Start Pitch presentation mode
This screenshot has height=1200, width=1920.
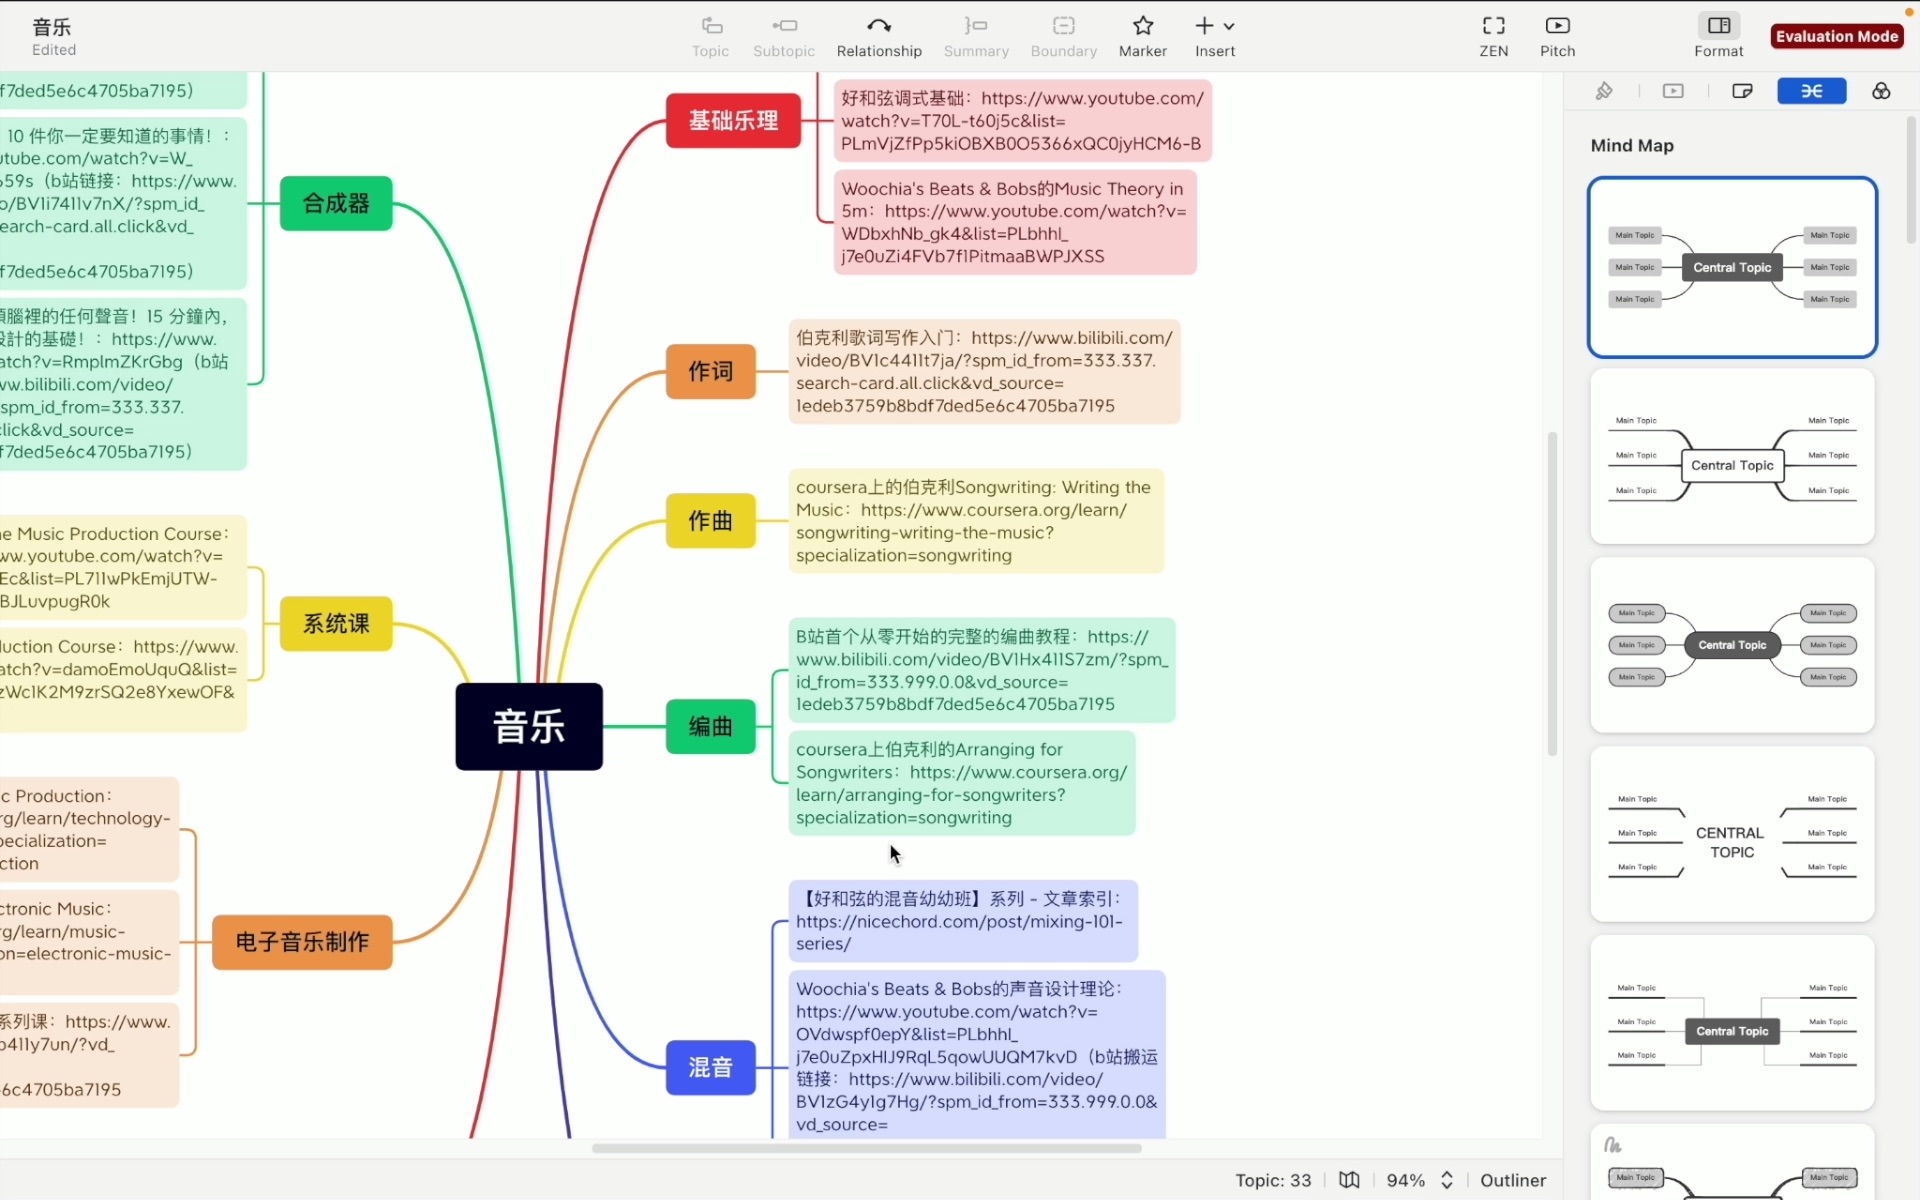pyautogui.click(x=1557, y=37)
